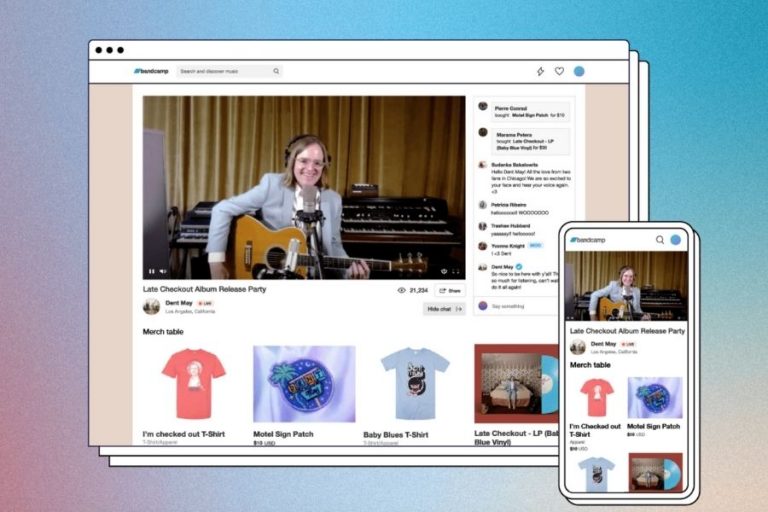This screenshot has width=768, height=512.
Task: Open the Late Checkout LP vinyl image on desktop
Action: pos(516,384)
